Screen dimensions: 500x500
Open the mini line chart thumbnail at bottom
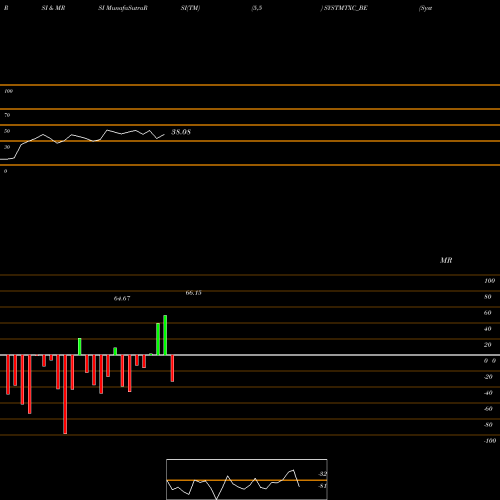[x=247, y=479]
